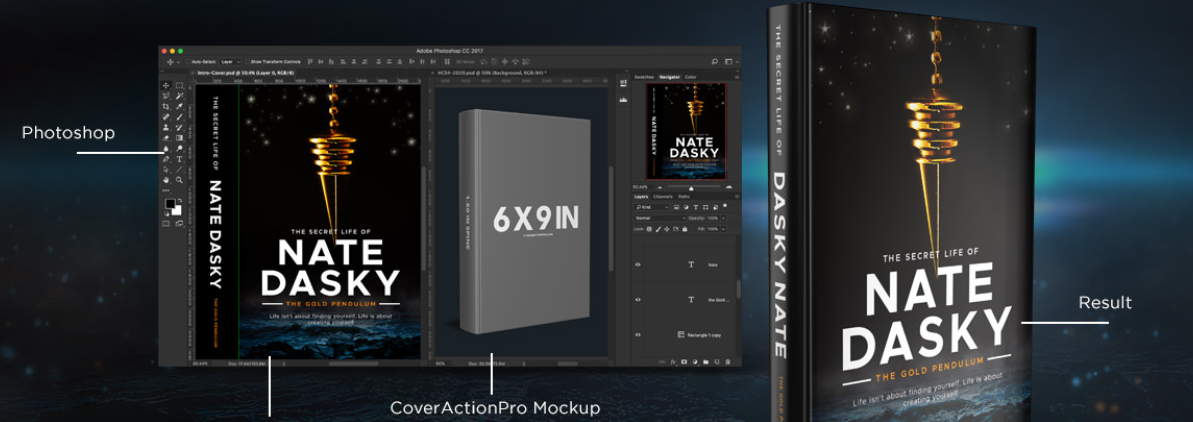The height and width of the screenshot is (422, 1193).
Task: Toggle the Auto-Select checkbox
Action: (x=188, y=61)
